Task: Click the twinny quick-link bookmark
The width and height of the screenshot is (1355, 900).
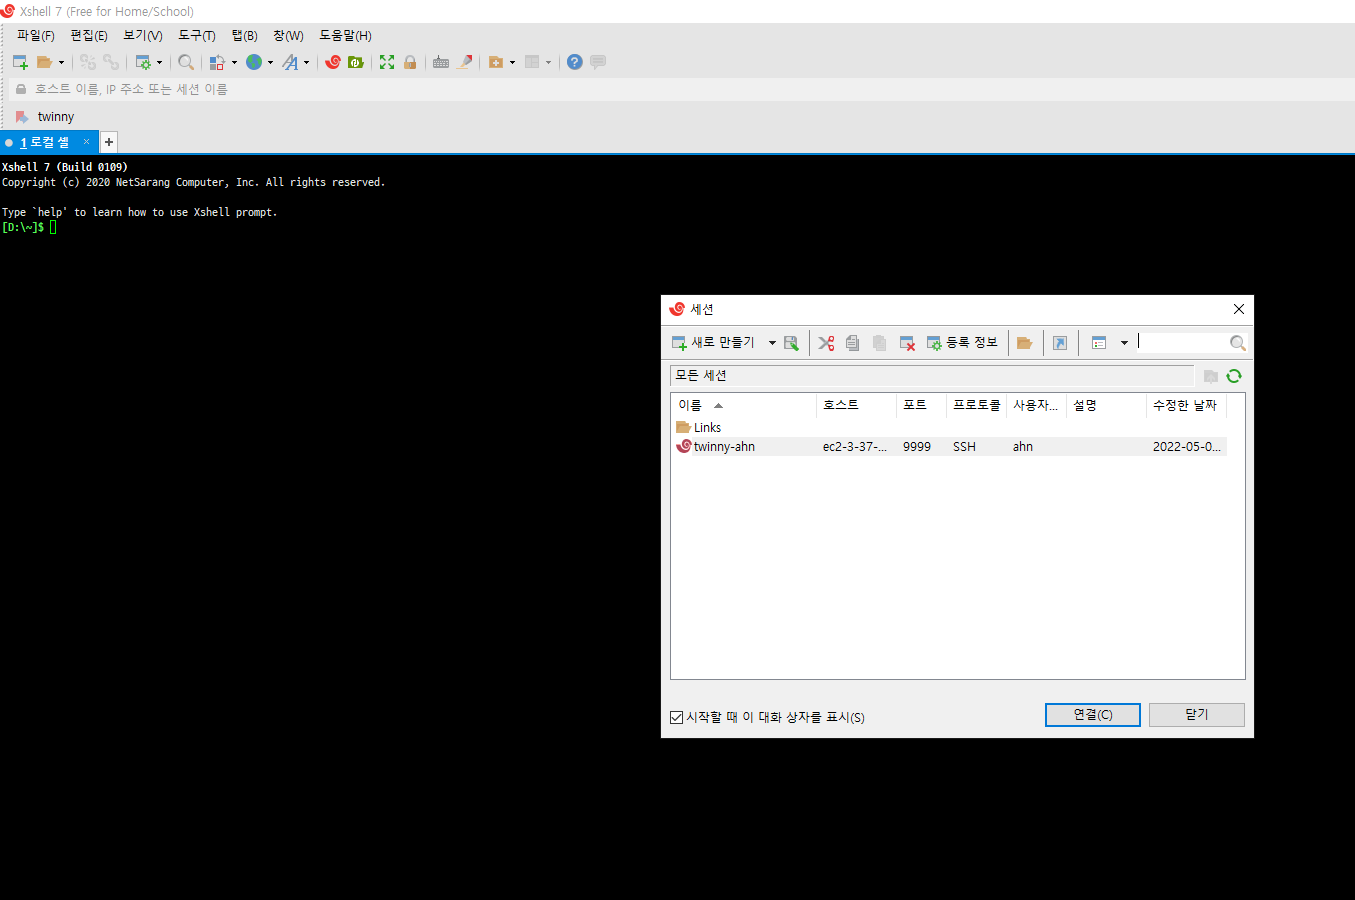Action: [46, 117]
